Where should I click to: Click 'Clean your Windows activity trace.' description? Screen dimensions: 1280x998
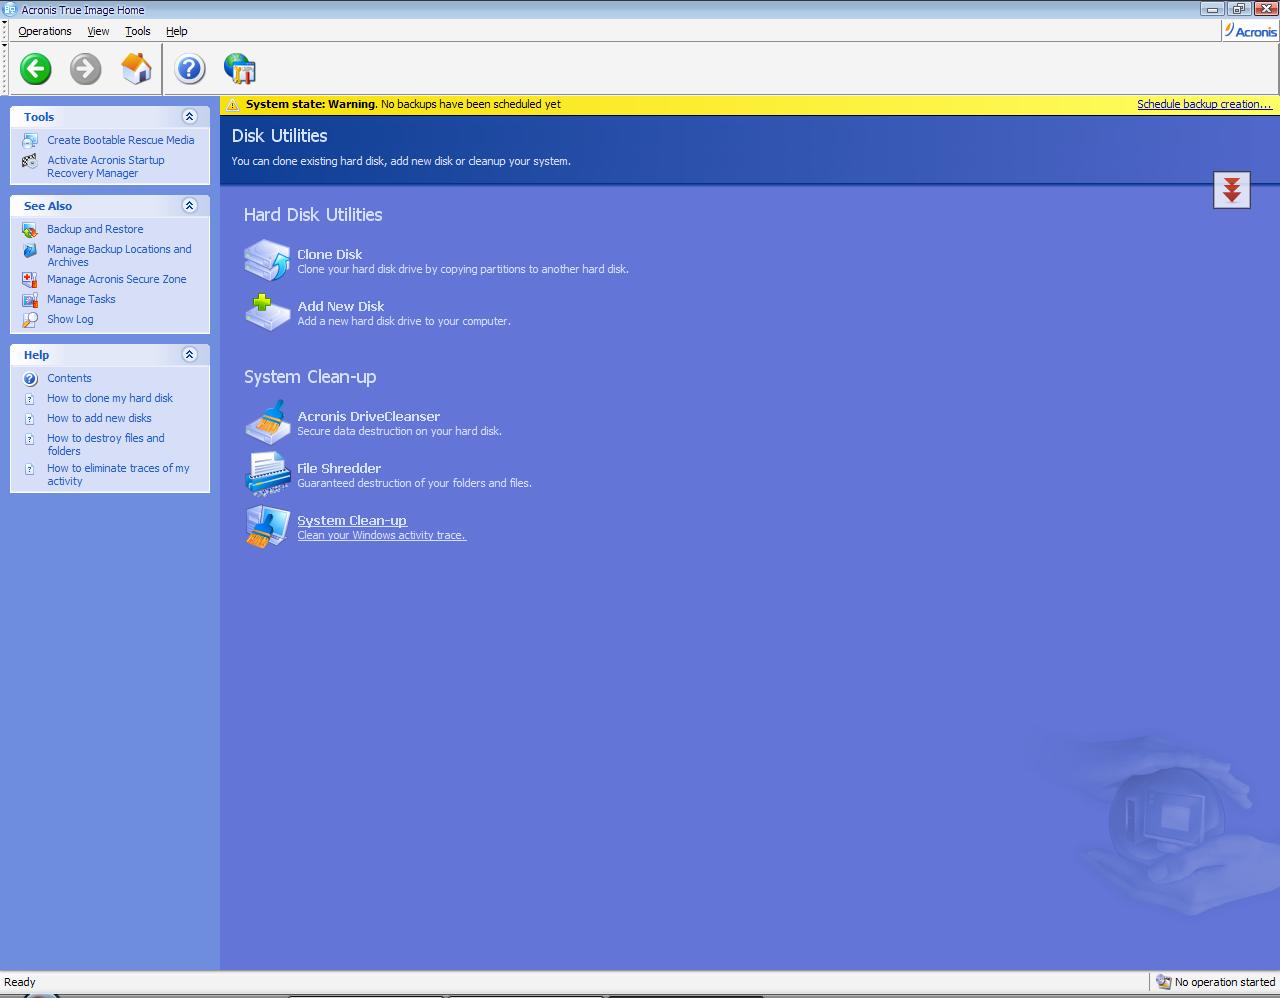coord(382,535)
